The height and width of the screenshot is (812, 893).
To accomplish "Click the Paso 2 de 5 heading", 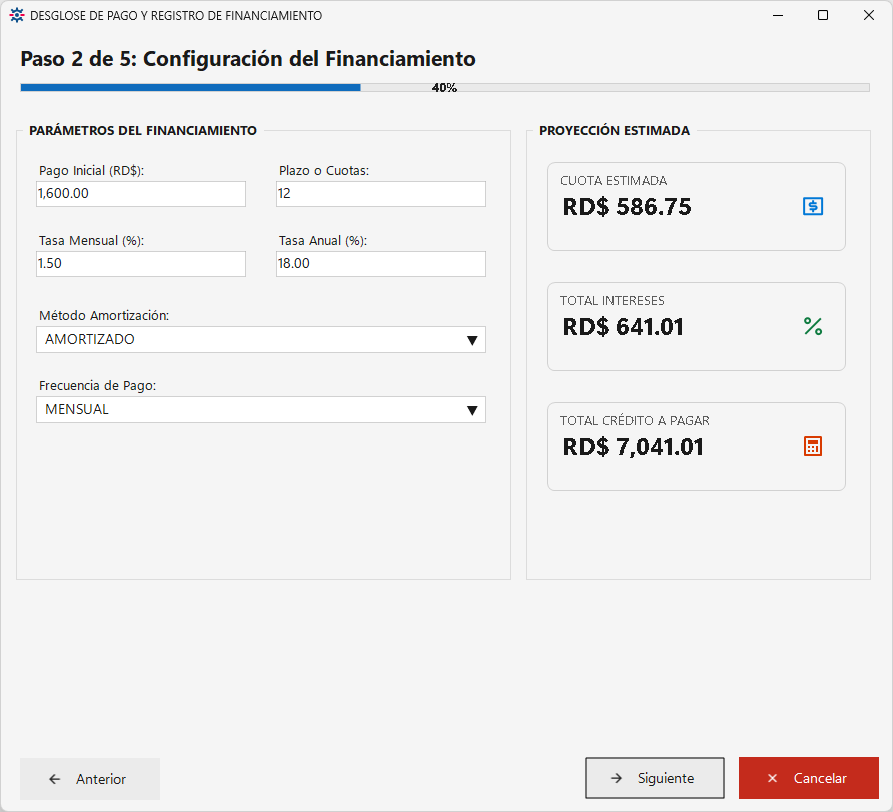I will pyautogui.click(x=248, y=59).
